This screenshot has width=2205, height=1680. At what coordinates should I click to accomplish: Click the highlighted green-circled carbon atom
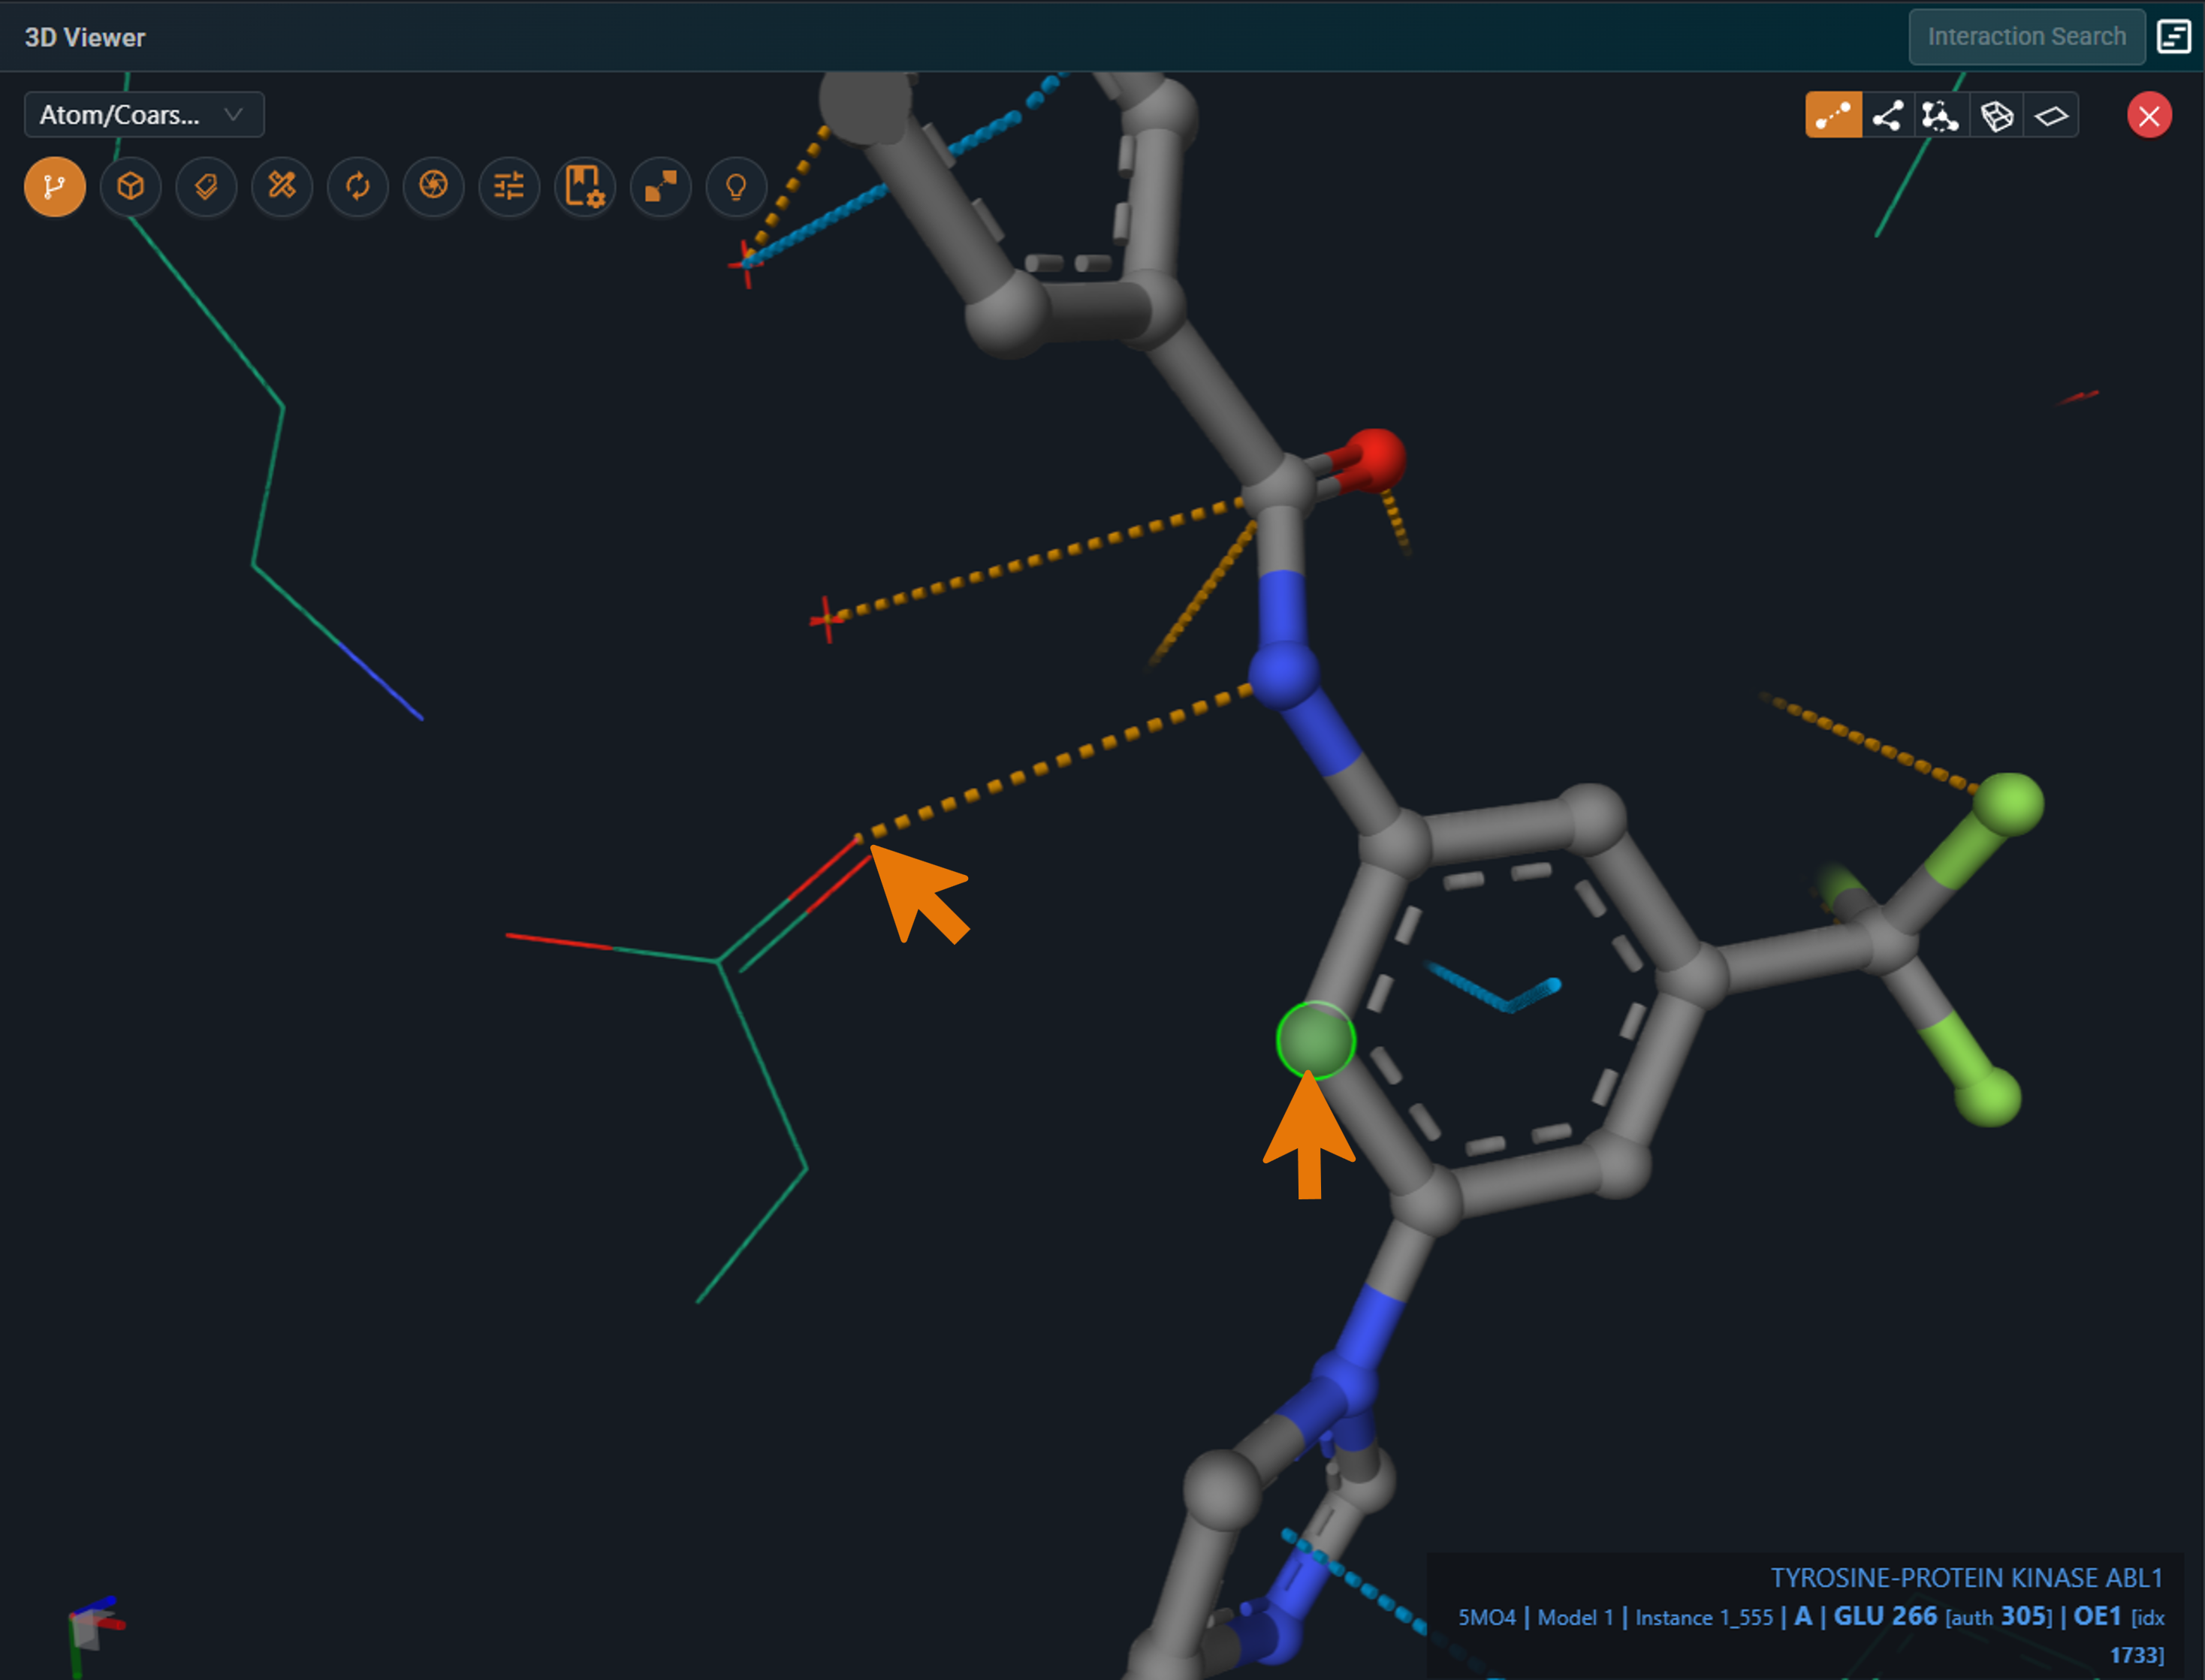point(1315,1040)
